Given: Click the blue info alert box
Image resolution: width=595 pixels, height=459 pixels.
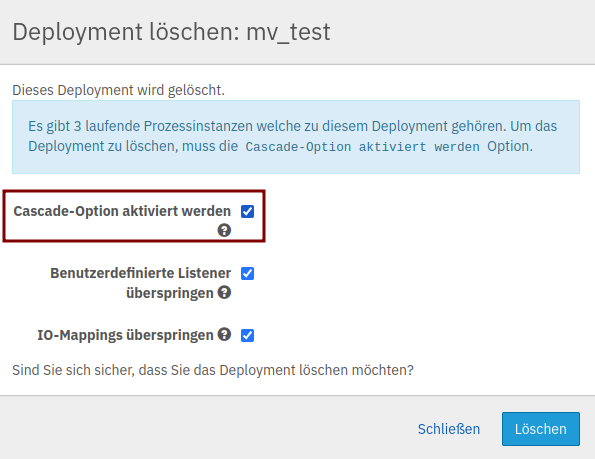Looking at the screenshot, I should click(296, 137).
